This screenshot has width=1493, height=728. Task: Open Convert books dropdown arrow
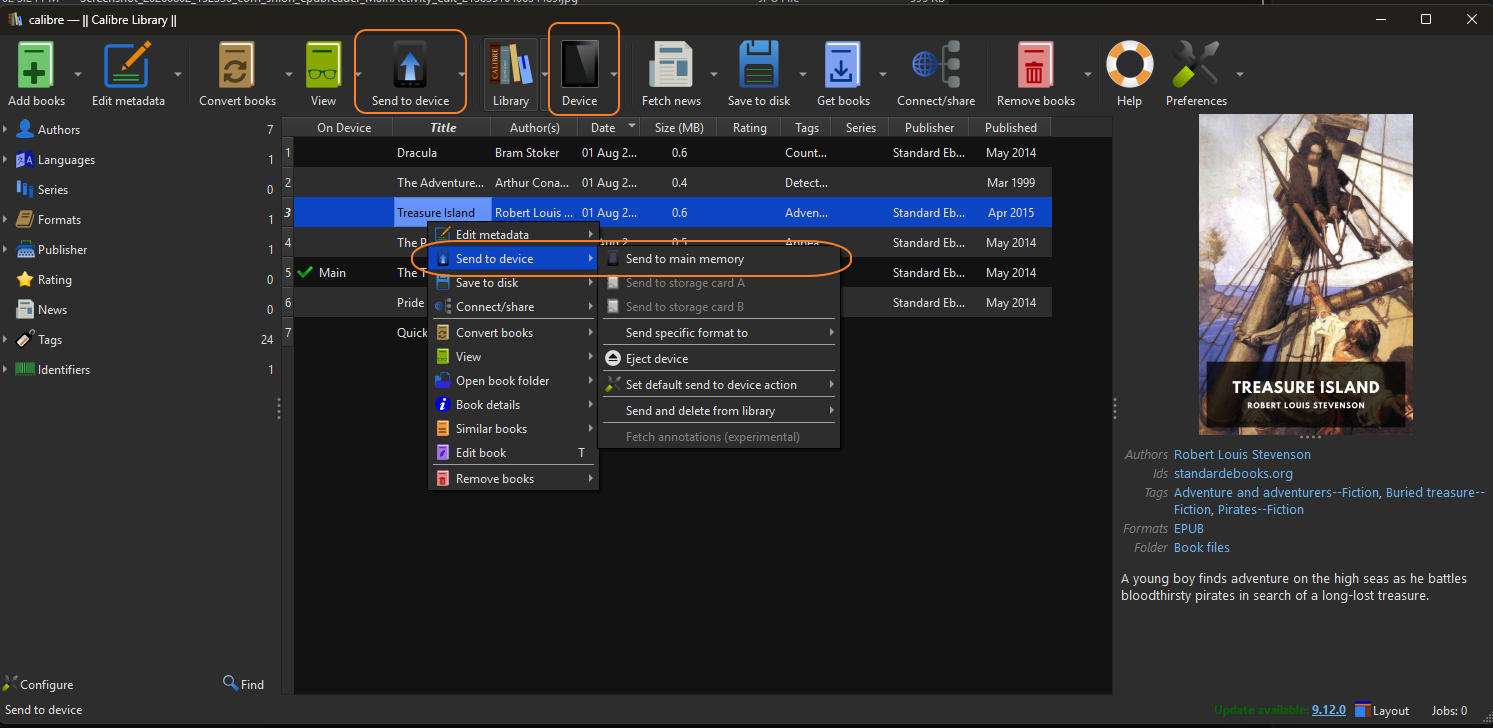tap(289, 74)
